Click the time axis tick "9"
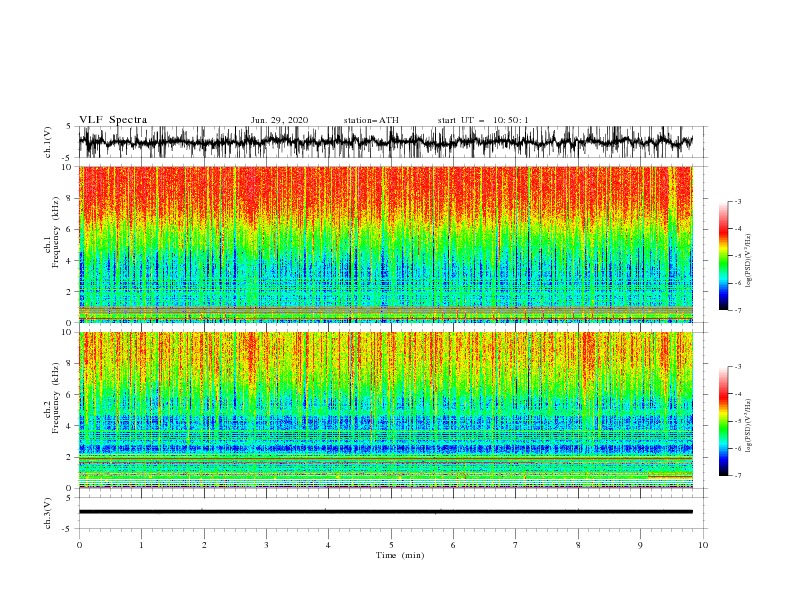This screenshot has height=612, width=792. coord(640,545)
